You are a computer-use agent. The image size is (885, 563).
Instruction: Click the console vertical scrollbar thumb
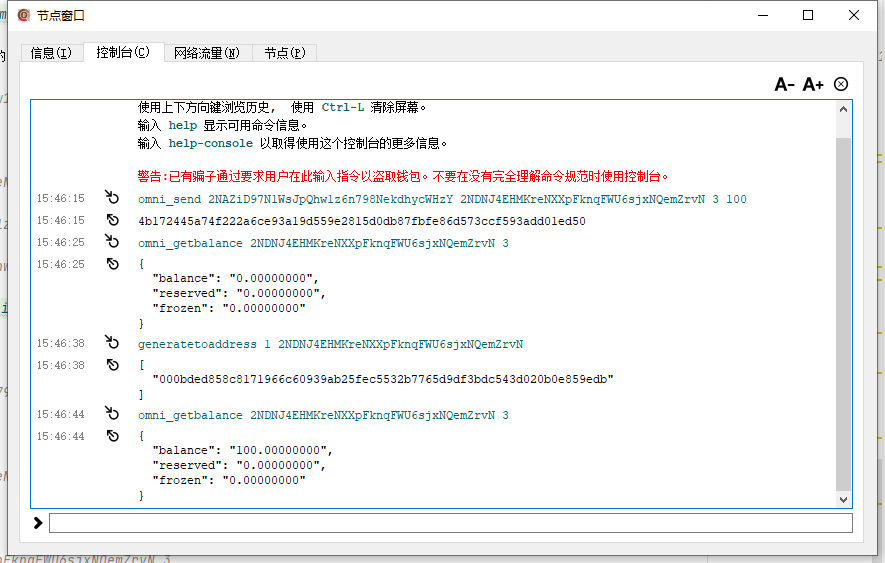pyautogui.click(x=843, y=313)
